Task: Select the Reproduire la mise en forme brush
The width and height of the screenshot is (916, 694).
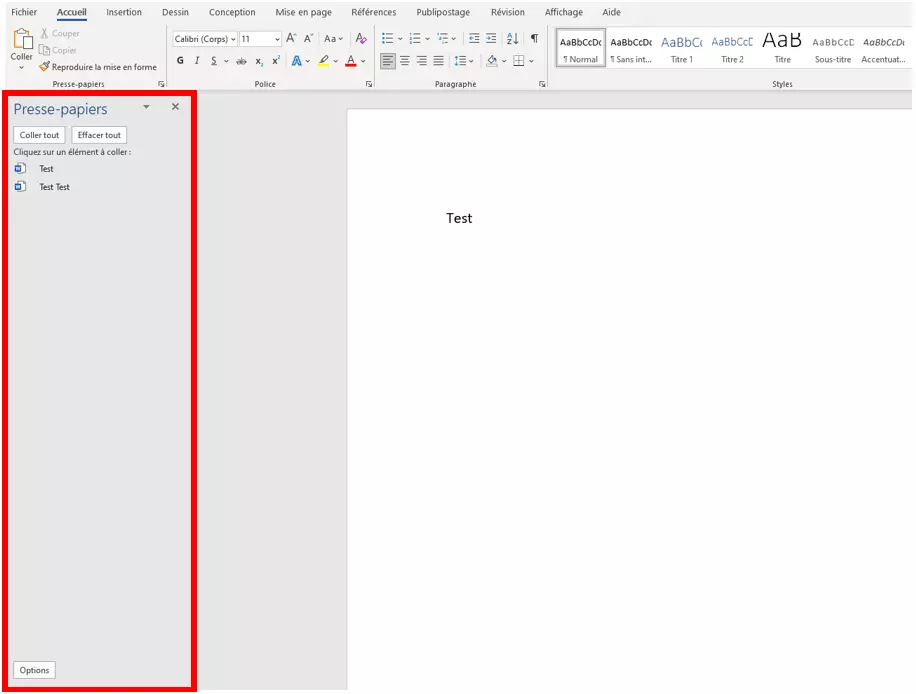Action: (98, 67)
